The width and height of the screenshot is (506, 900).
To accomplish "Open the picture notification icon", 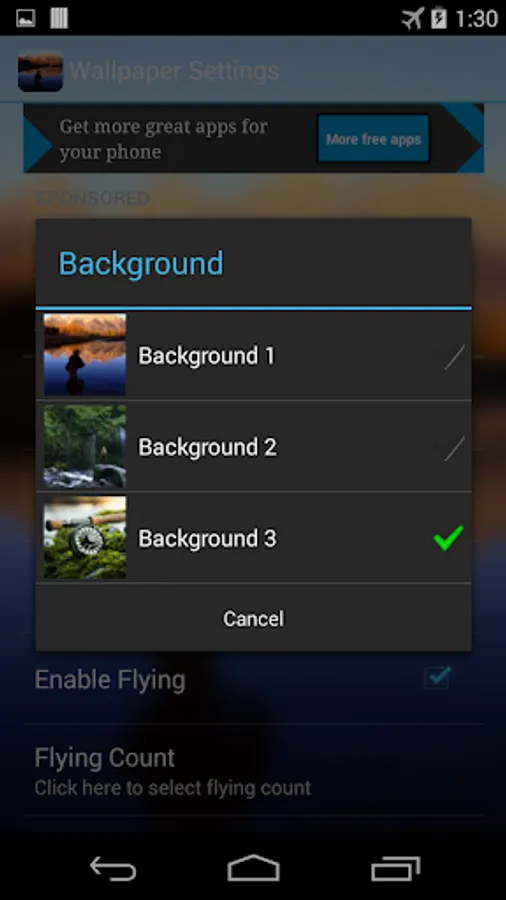I will click(x=26, y=18).
